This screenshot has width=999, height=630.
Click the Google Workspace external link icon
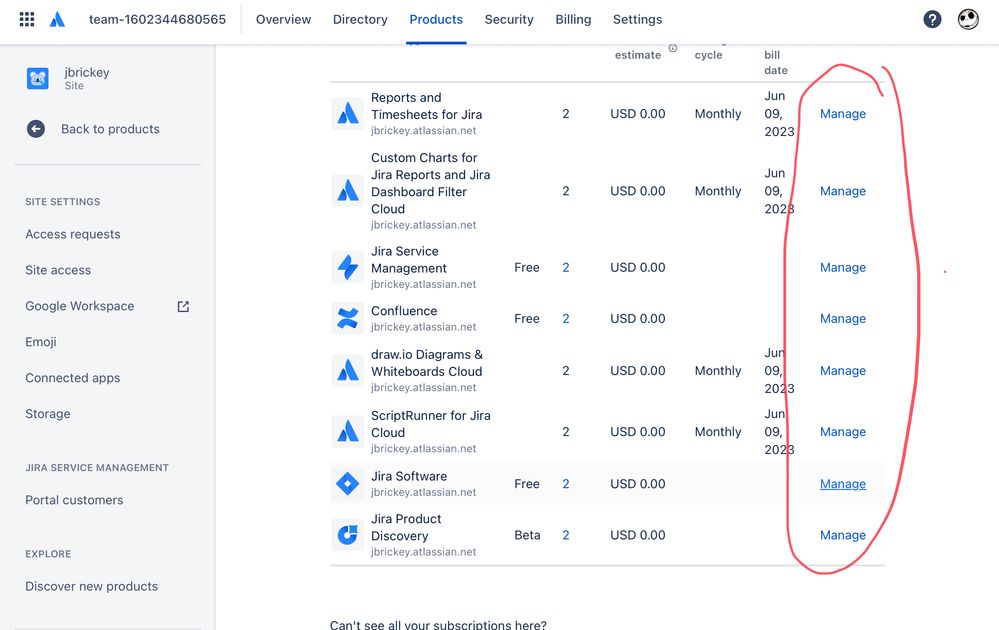(183, 306)
